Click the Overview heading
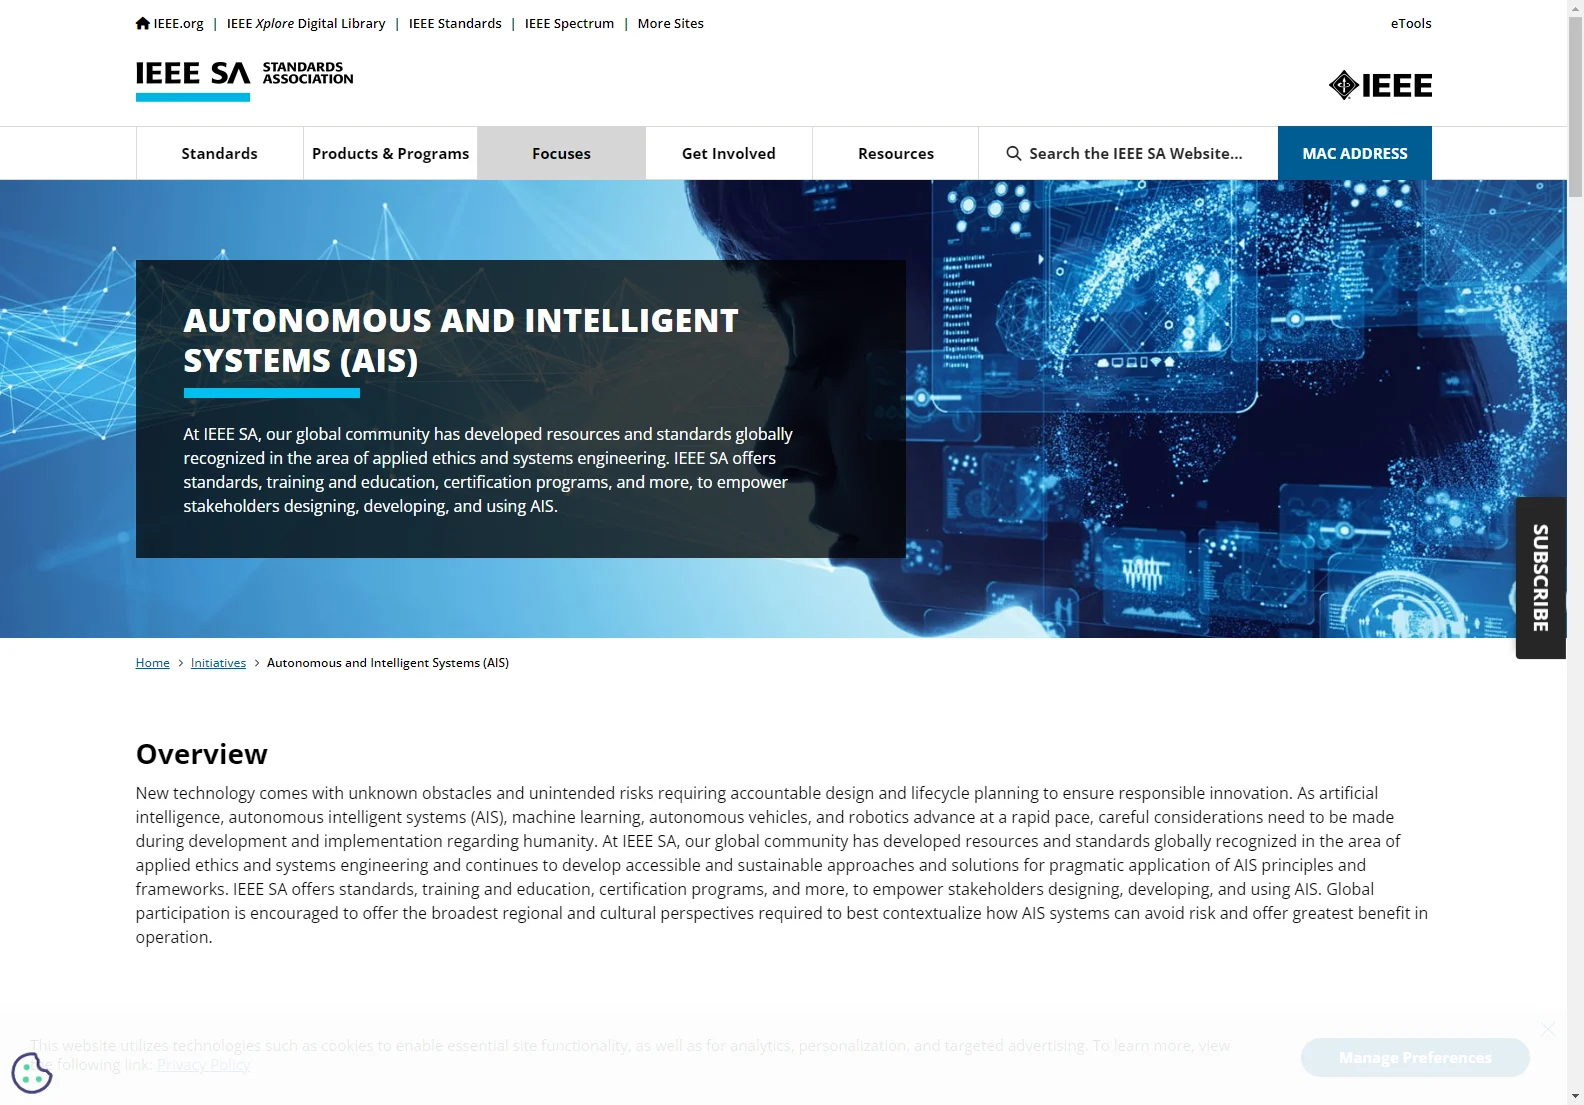Screen dimensions: 1584x1105 (x=202, y=754)
